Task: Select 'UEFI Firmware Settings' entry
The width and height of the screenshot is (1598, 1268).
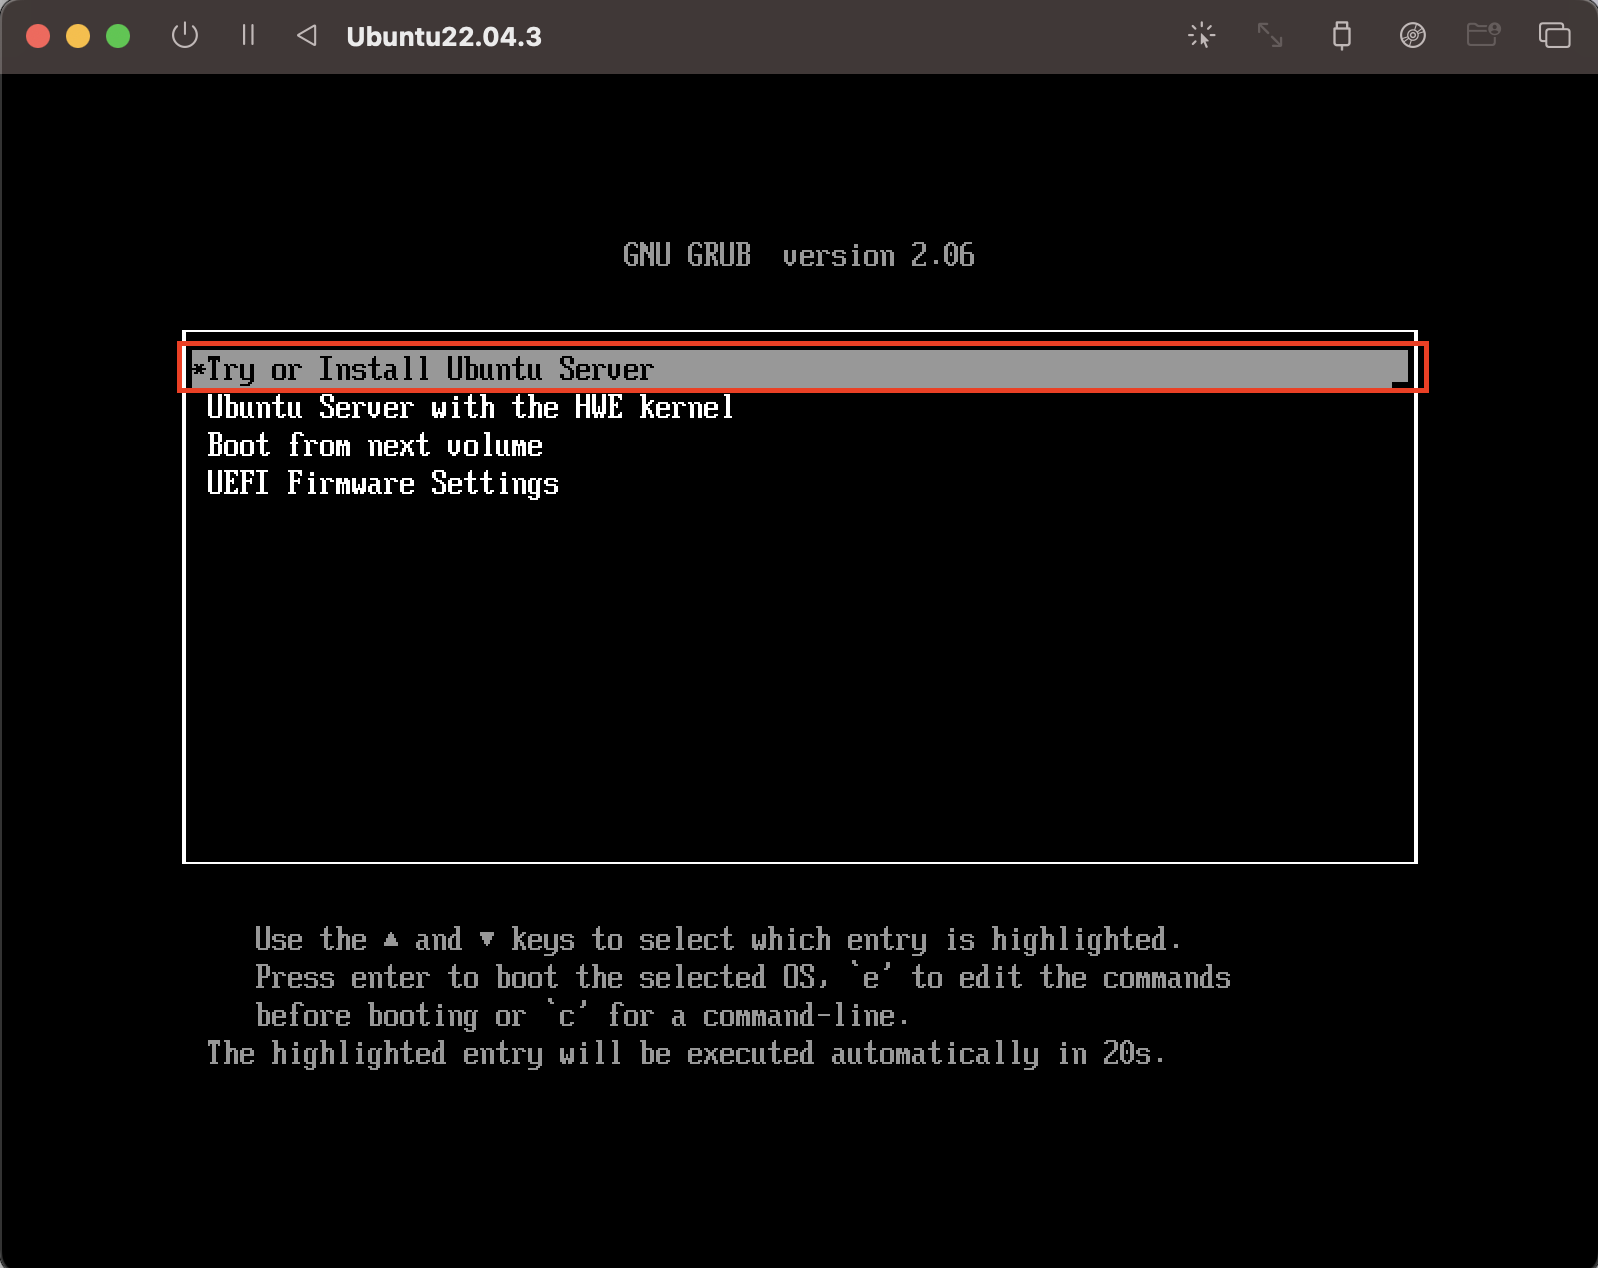Action: [382, 484]
